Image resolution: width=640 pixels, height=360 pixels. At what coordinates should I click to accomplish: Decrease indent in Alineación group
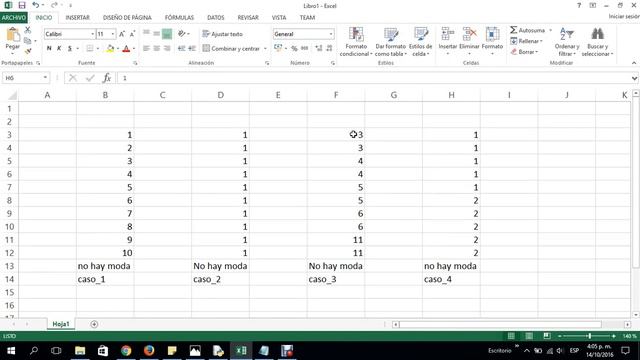pyautogui.click(x=181, y=49)
